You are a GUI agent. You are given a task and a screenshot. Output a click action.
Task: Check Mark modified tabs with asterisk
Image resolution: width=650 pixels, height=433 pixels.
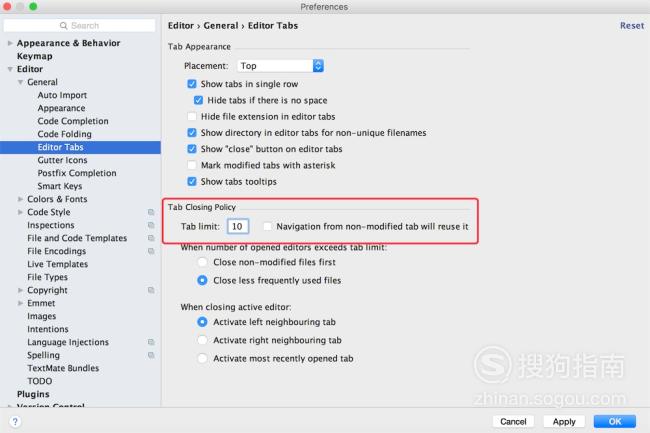tap(192, 165)
